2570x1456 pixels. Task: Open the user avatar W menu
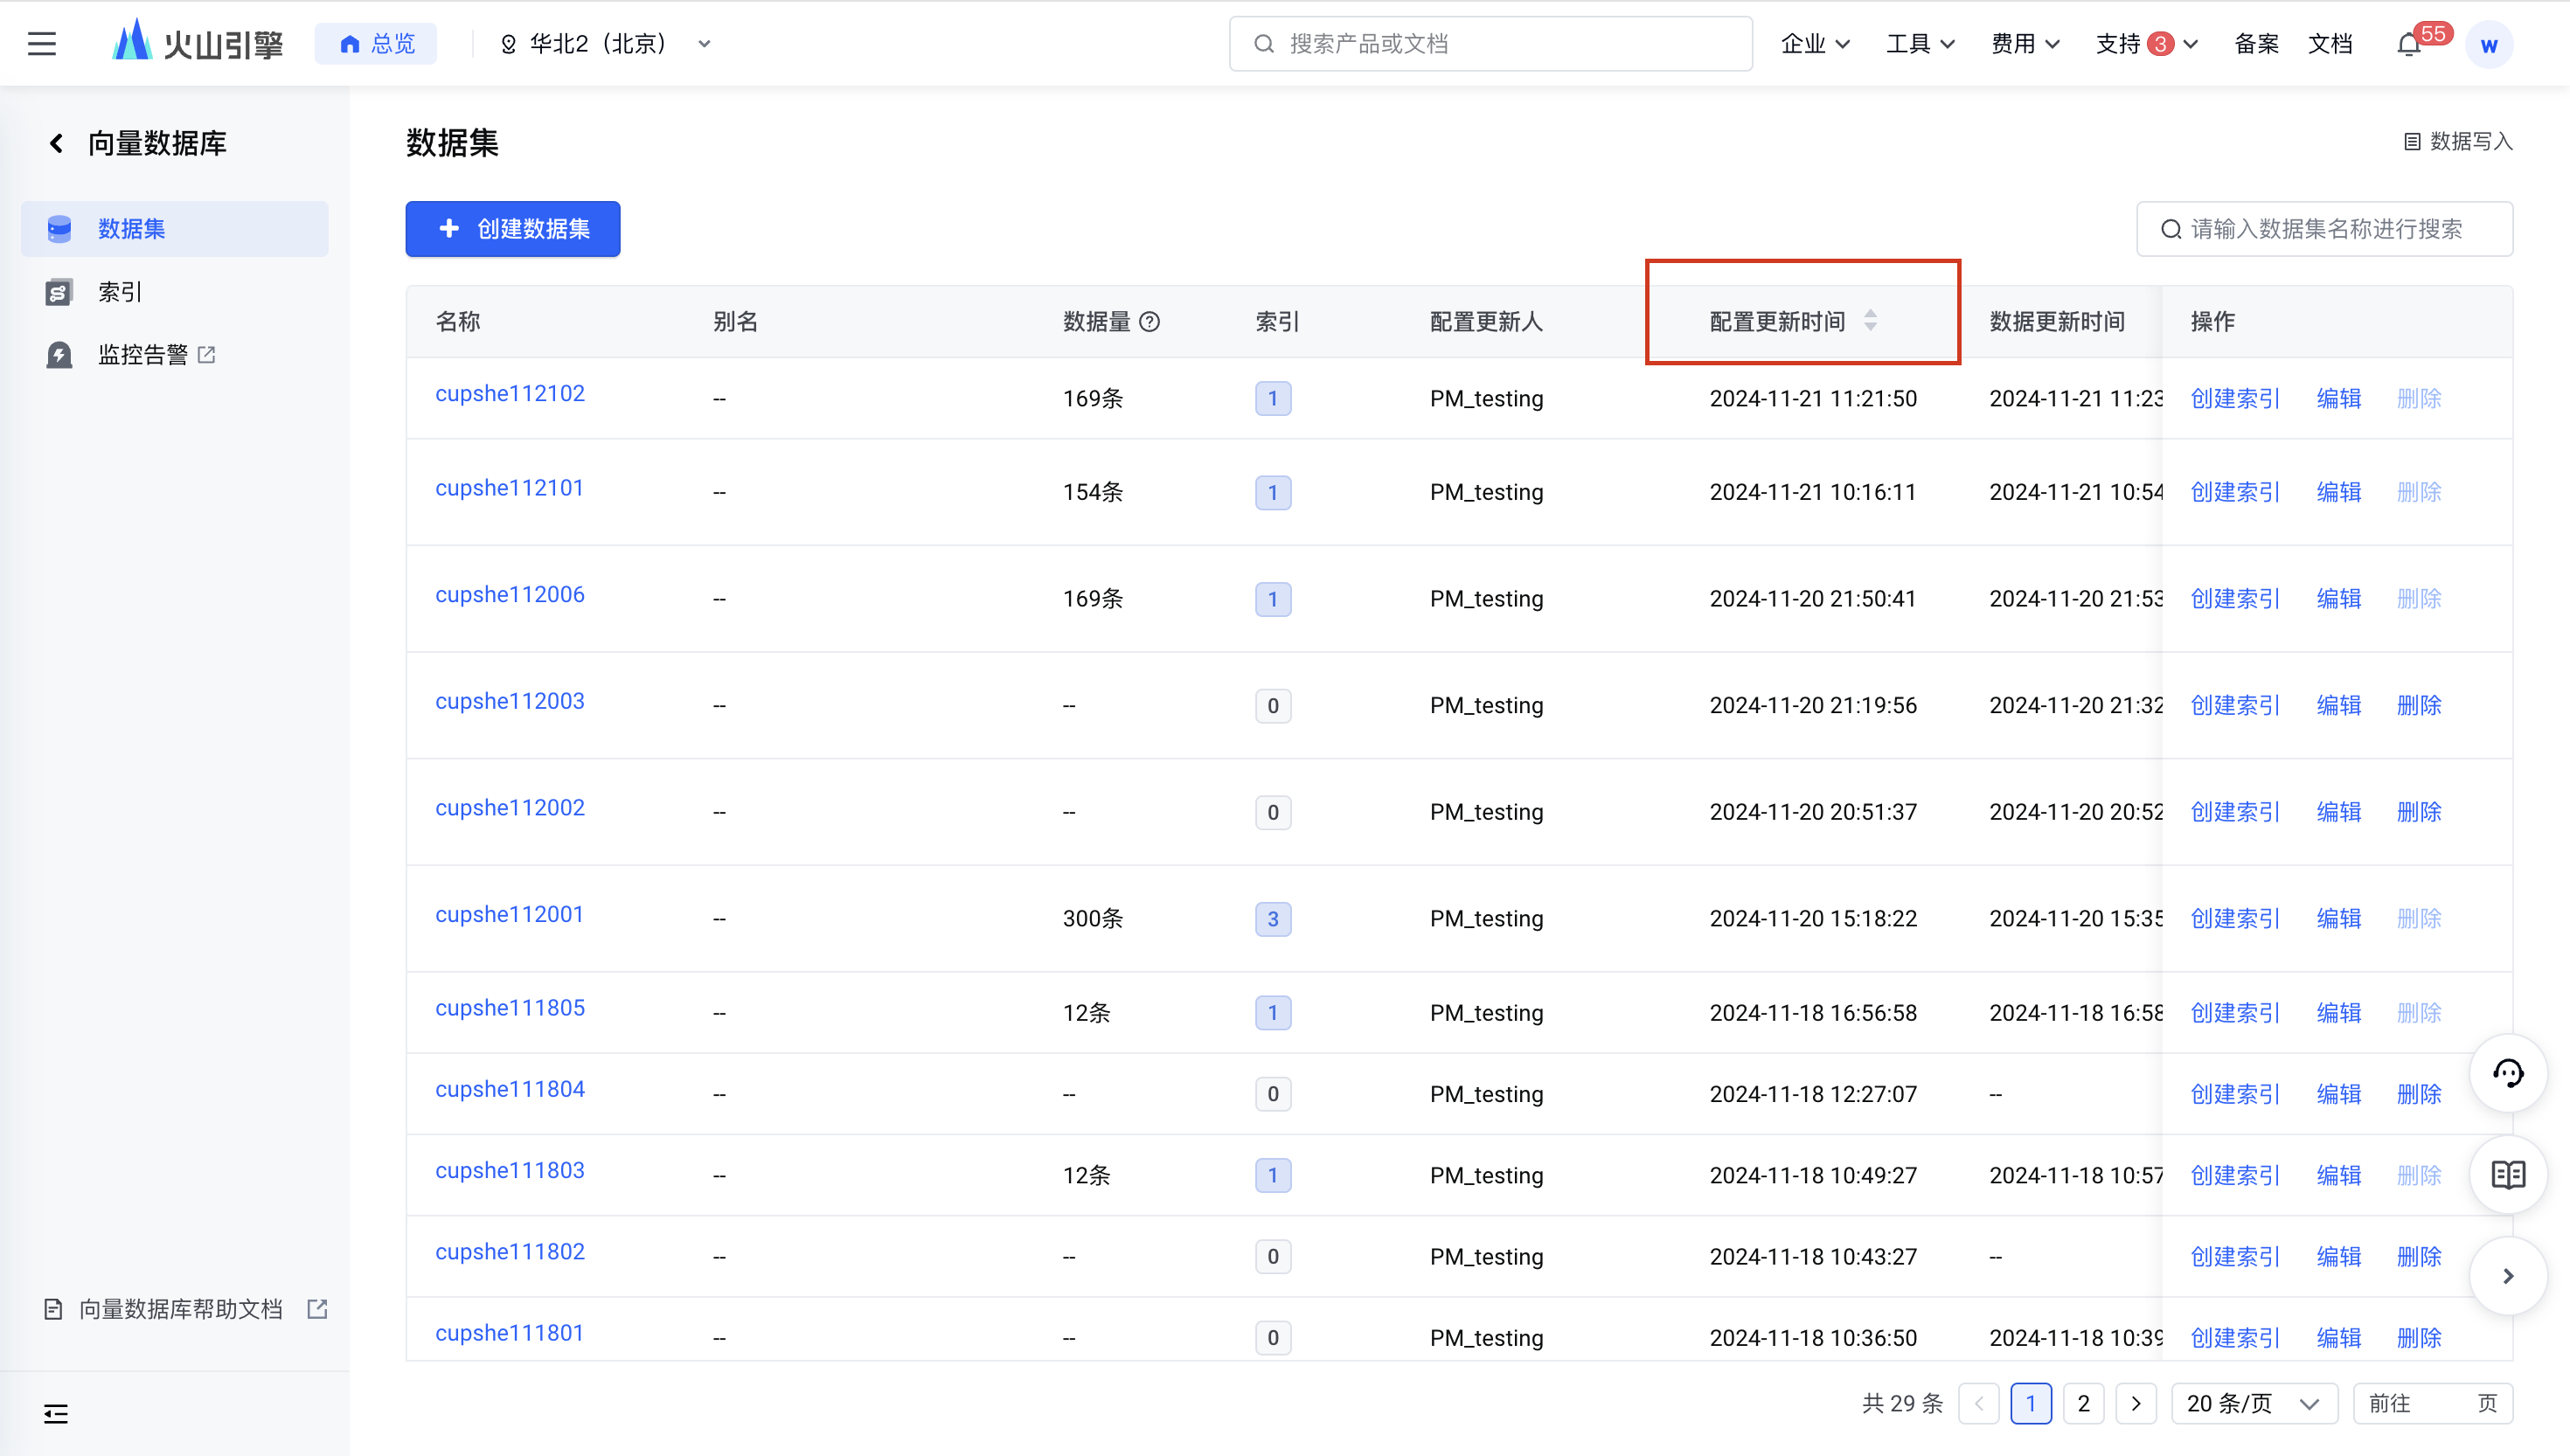(x=2489, y=45)
